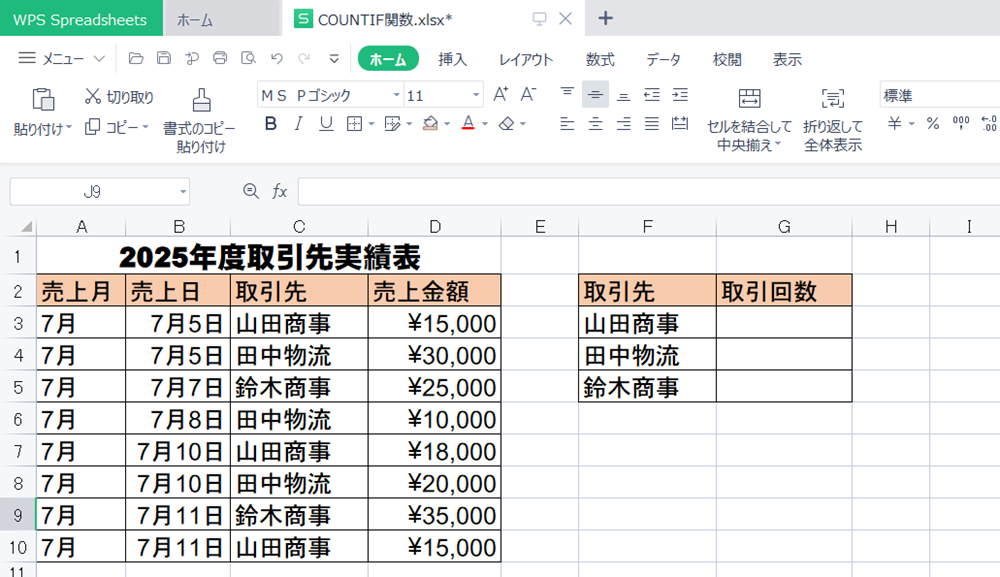
Task: Toggle bottom vertical alignment
Action: click(x=623, y=95)
